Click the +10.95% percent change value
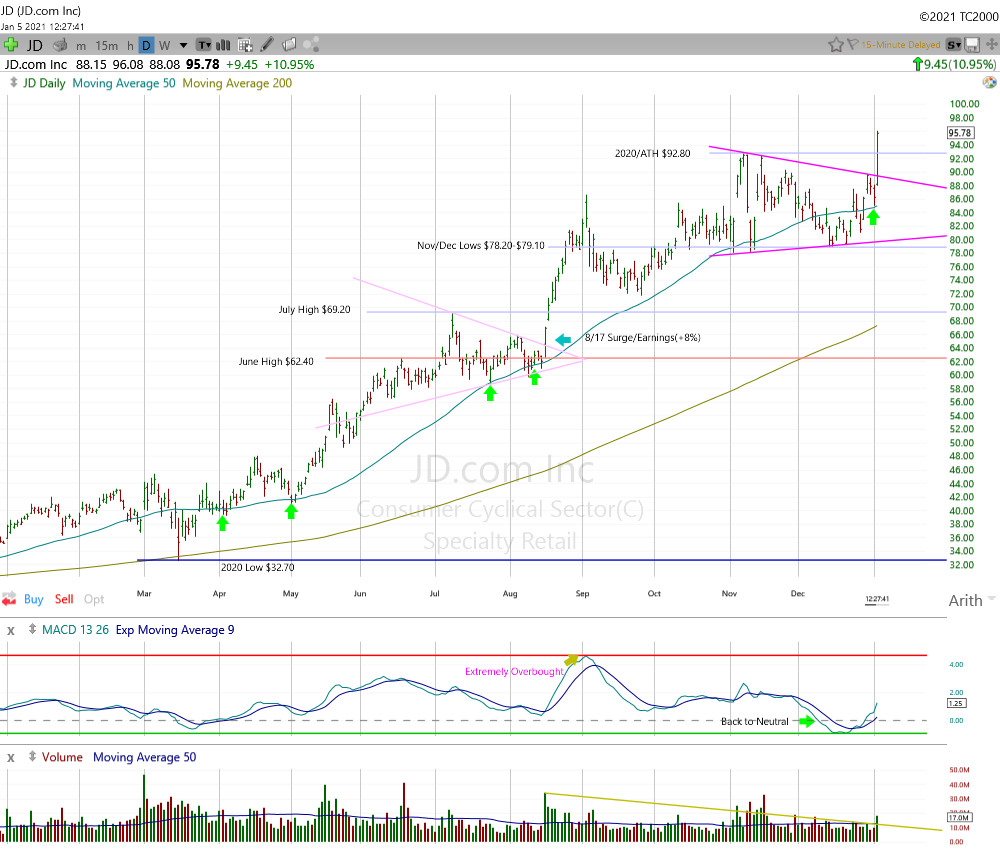 [289, 64]
